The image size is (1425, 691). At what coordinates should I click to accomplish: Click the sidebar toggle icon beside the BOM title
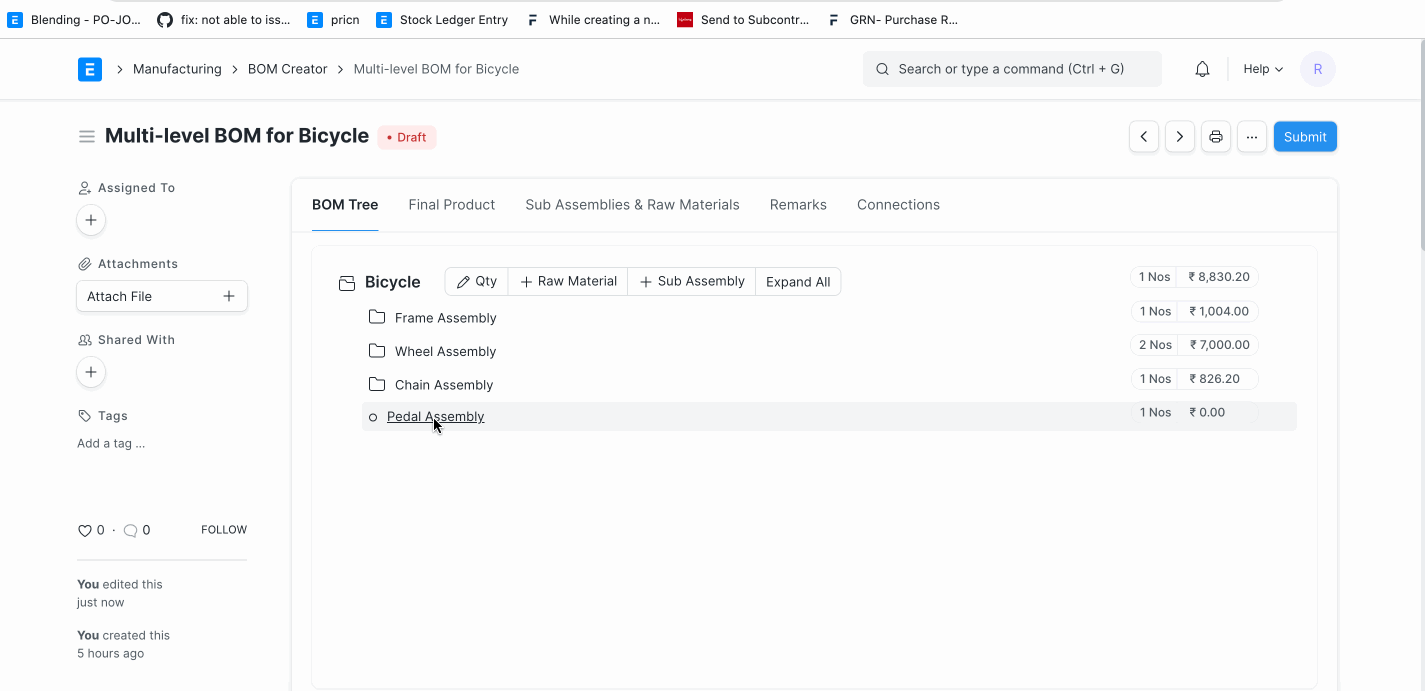pos(87,136)
